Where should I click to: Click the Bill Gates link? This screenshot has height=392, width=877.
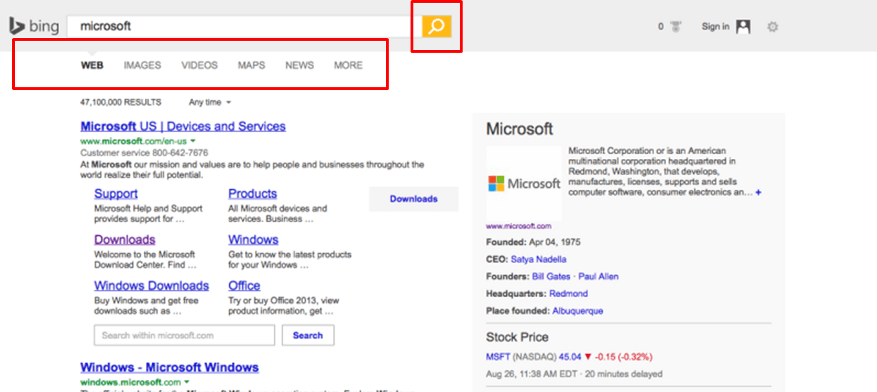click(551, 276)
